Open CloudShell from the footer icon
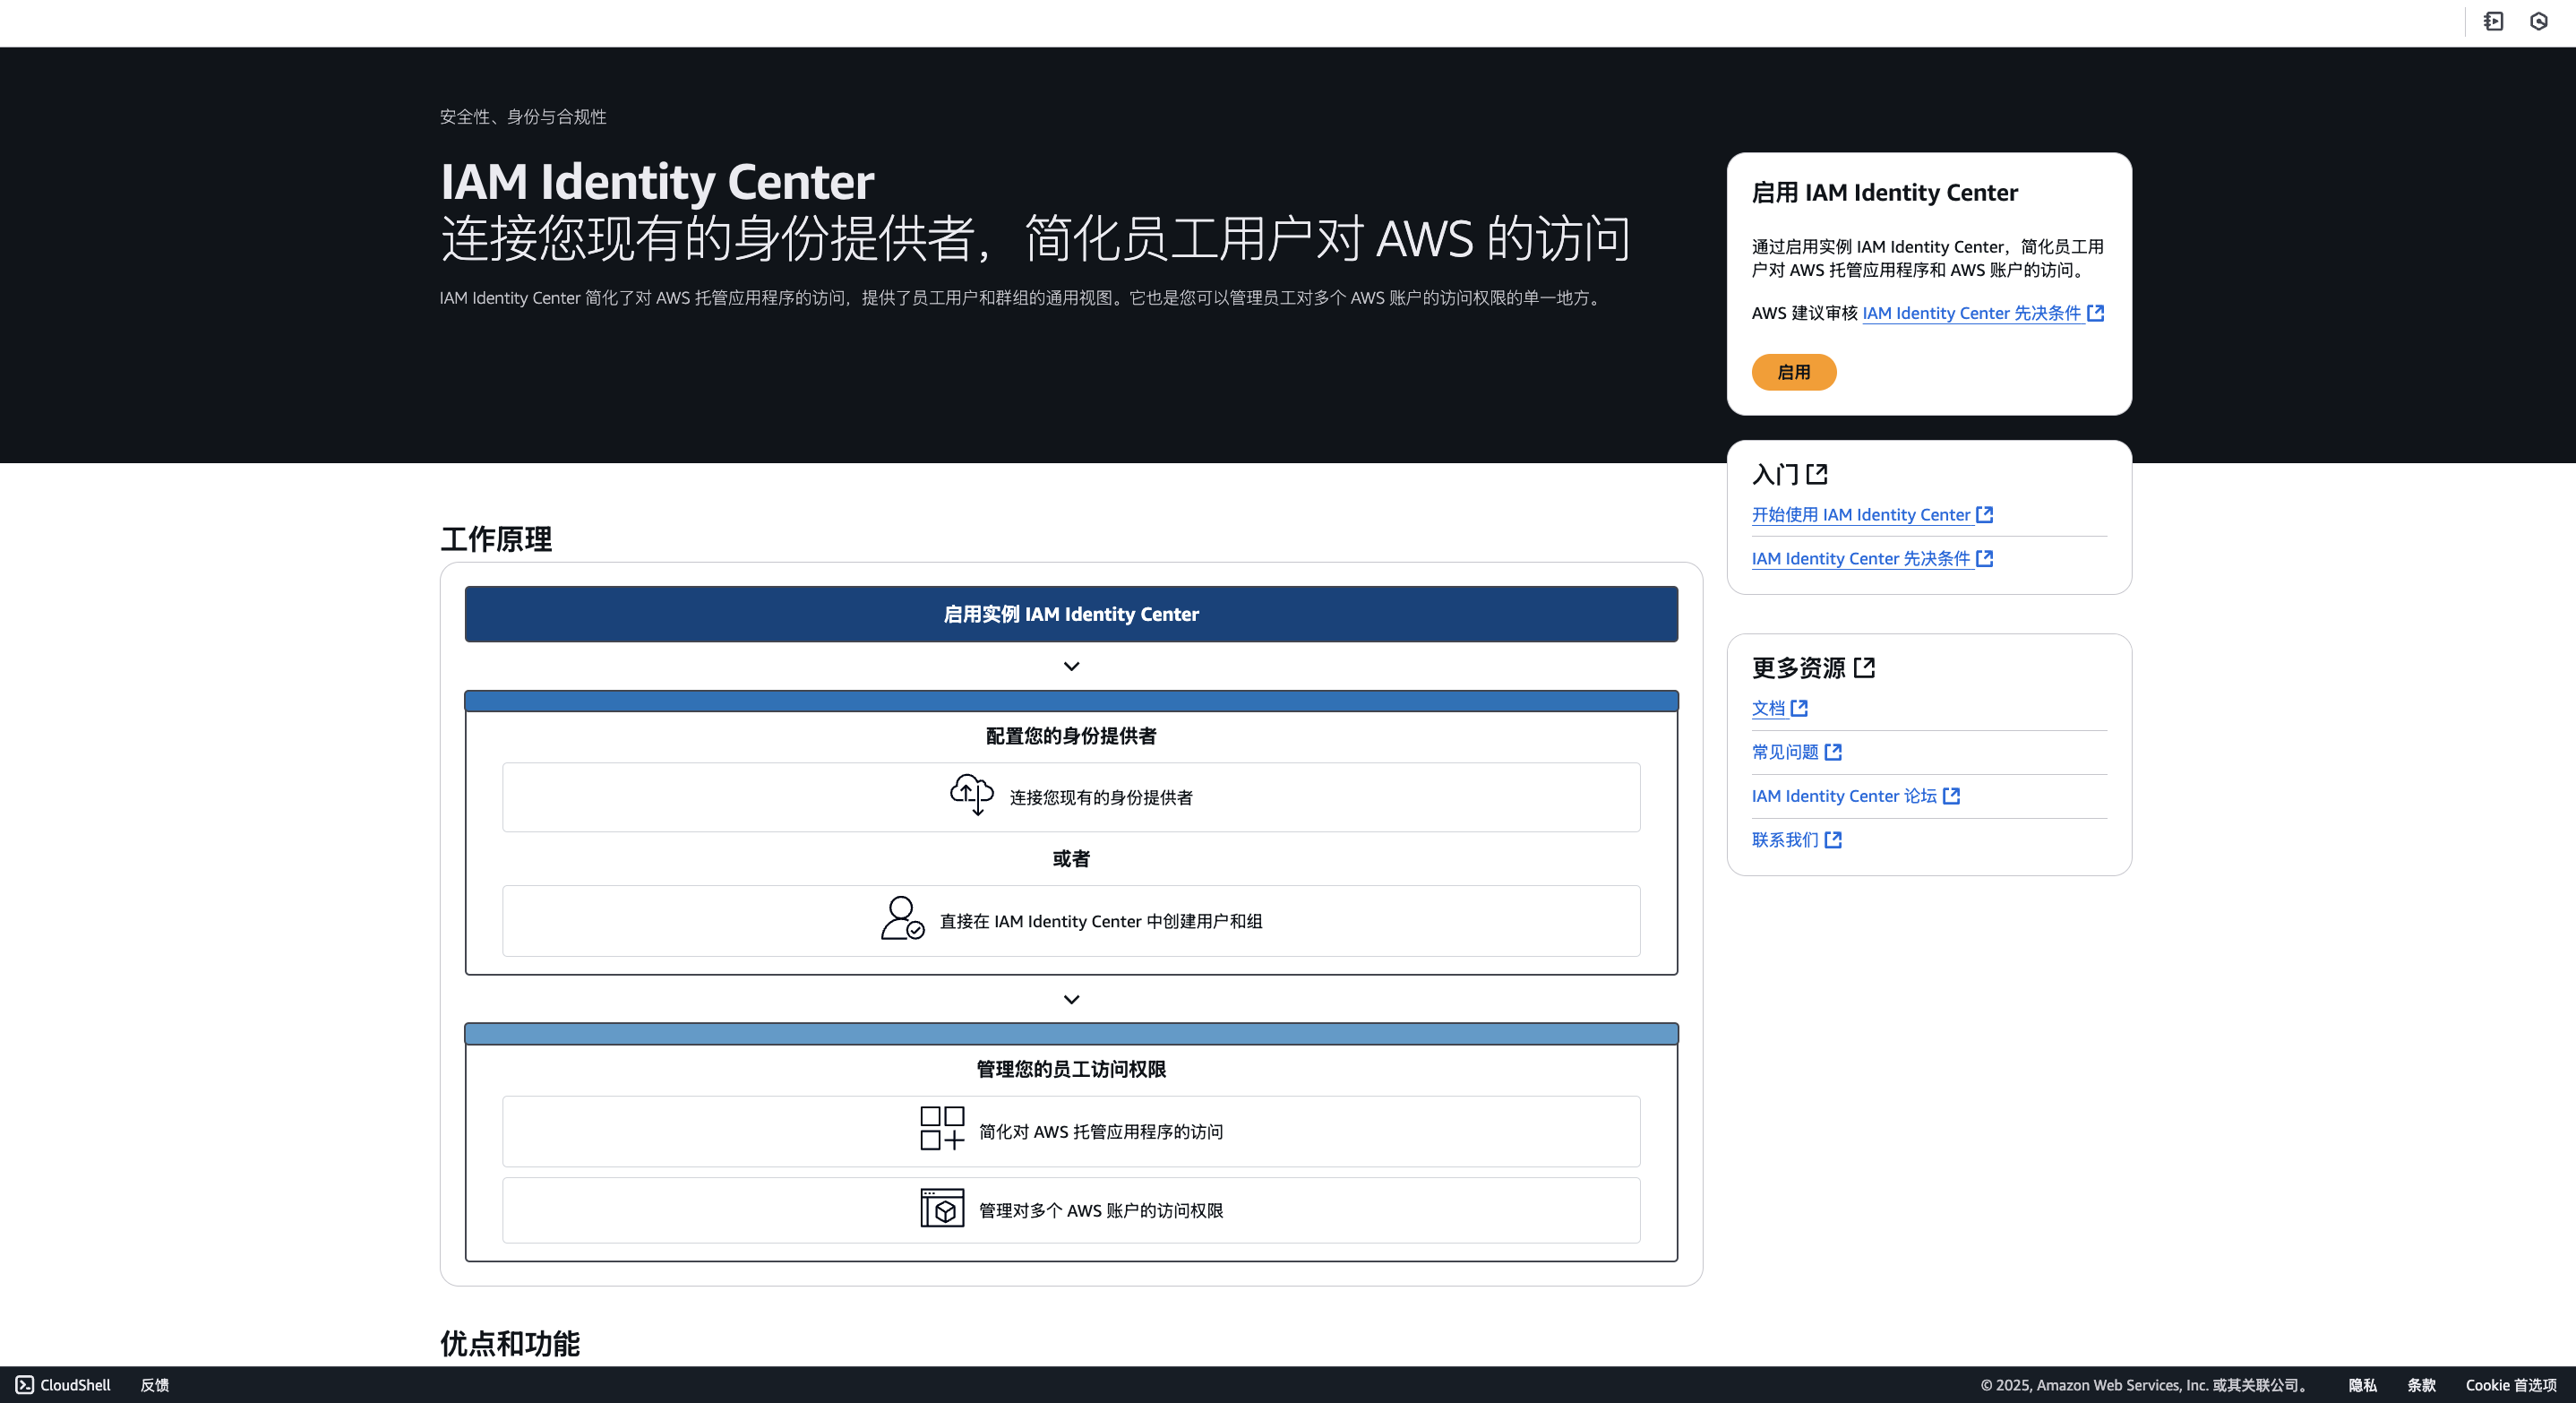This screenshot has width=2576, height=1403. pyautogui.click(x=25, y=1385)
